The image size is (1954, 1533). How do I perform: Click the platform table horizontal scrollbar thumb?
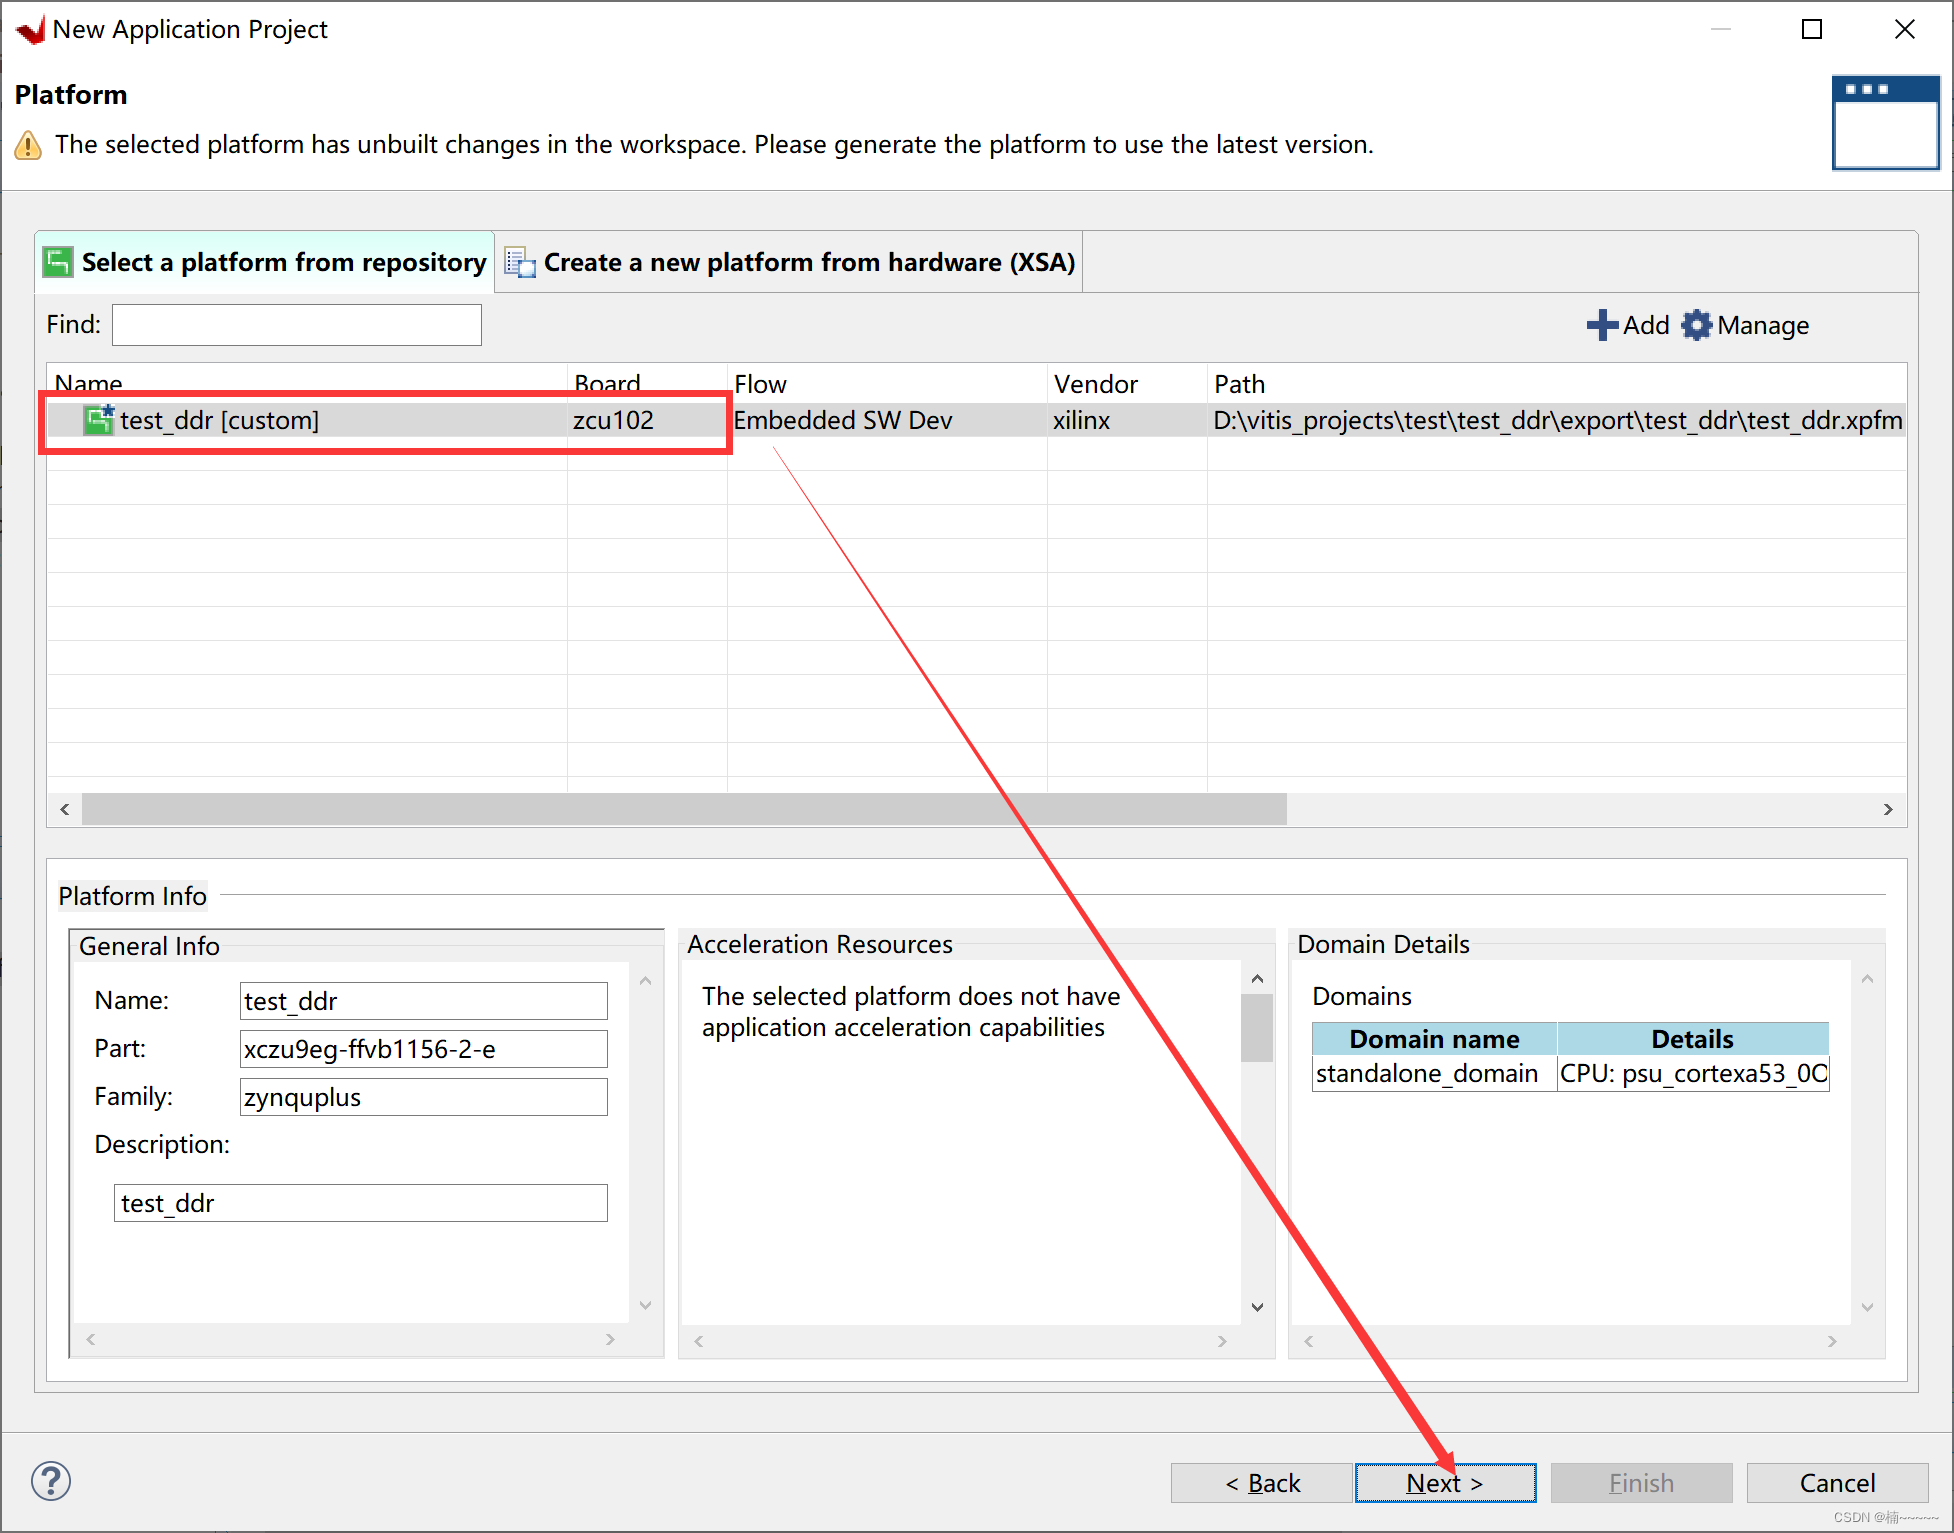683,809
